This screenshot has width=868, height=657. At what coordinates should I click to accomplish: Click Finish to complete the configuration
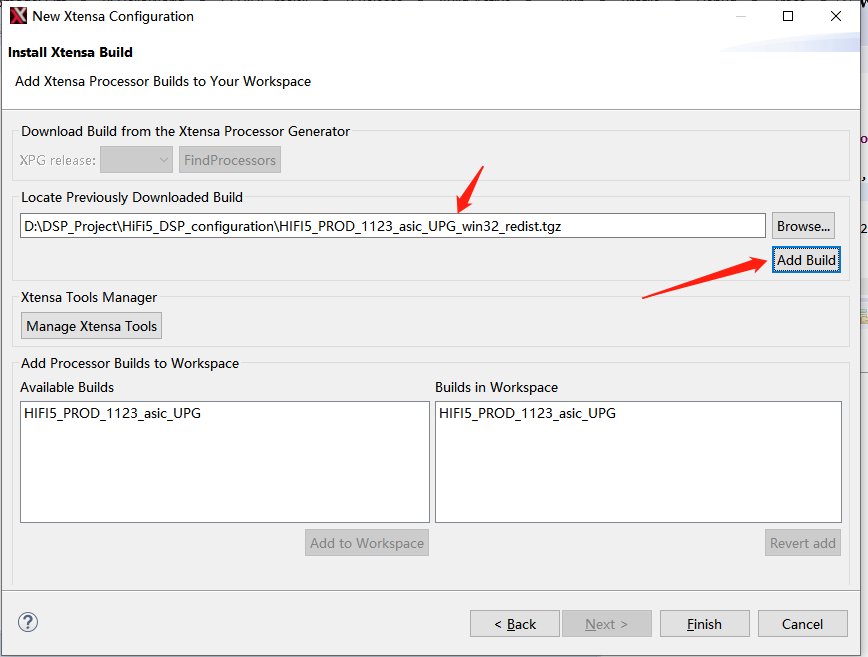705,624
